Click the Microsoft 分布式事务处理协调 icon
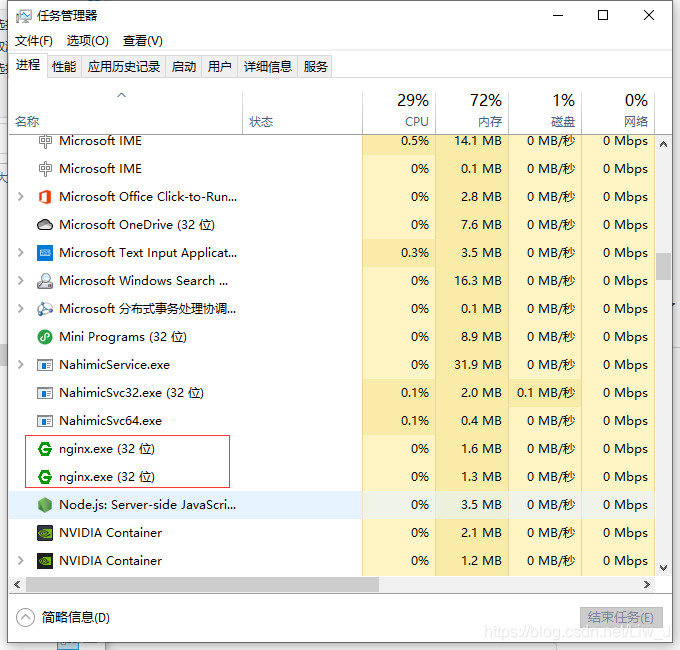 pyautogui.click(x=45, y=309)
